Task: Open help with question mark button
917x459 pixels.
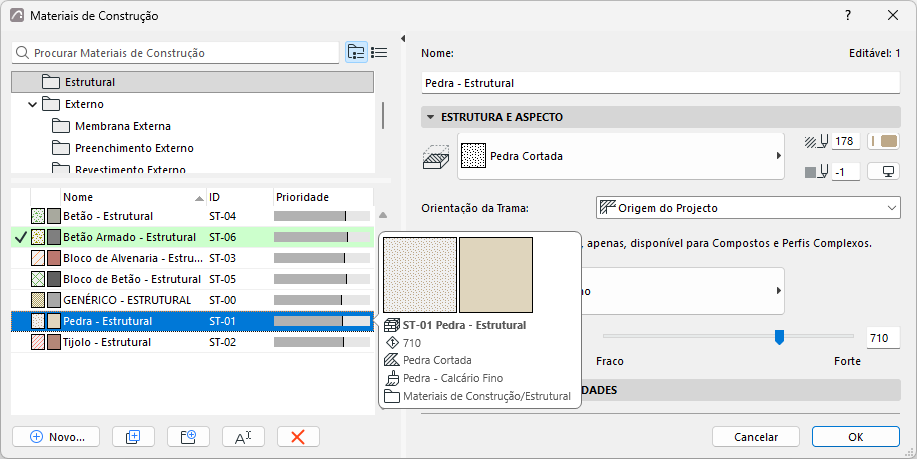Action: [848, 16]
